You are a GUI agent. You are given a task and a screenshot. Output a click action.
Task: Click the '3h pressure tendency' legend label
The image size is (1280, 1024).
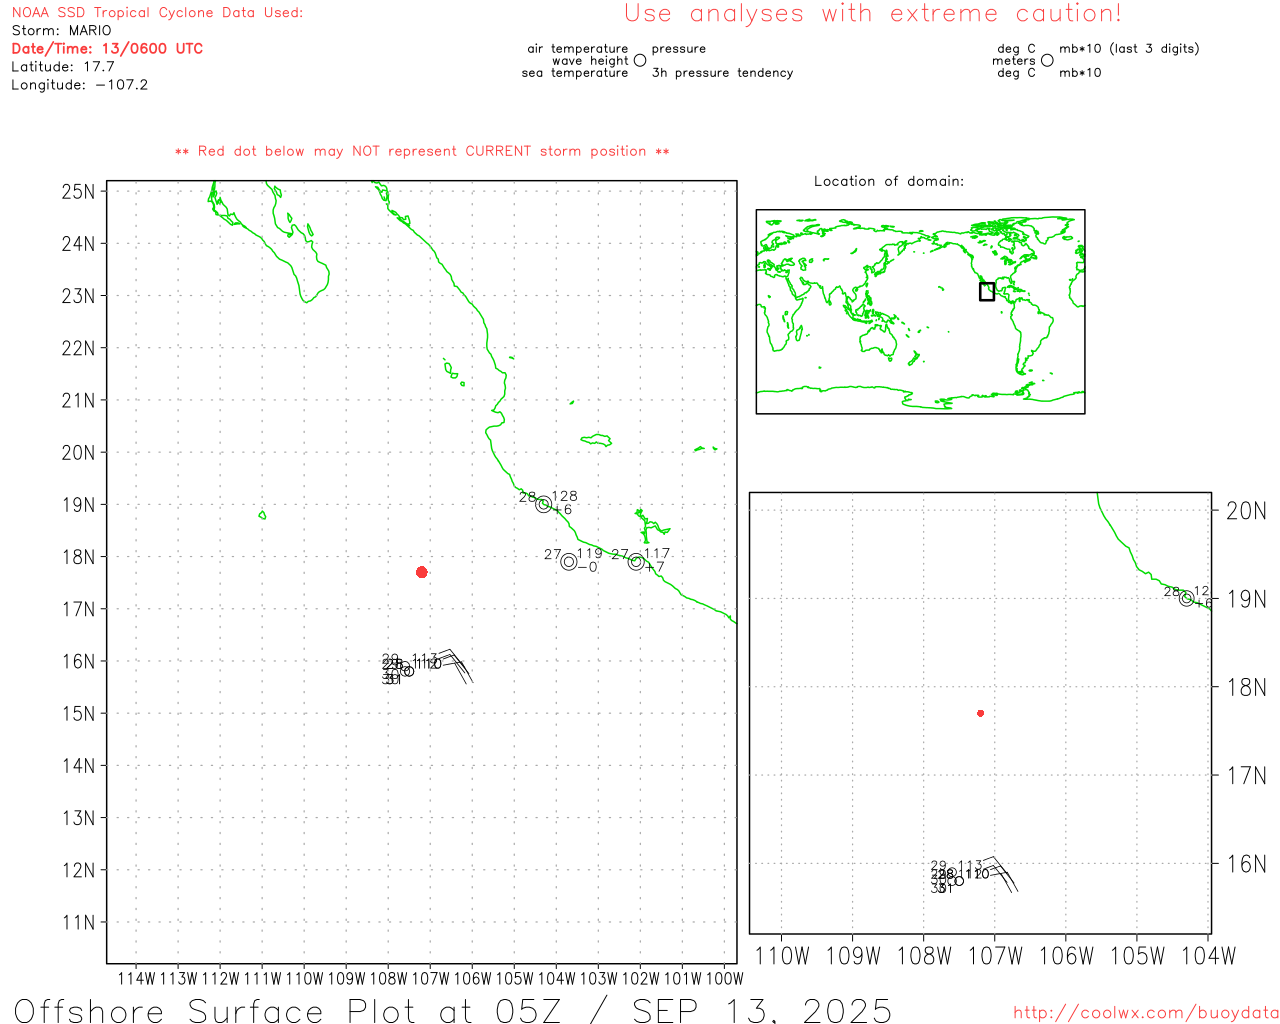click(x=722, y=73)
